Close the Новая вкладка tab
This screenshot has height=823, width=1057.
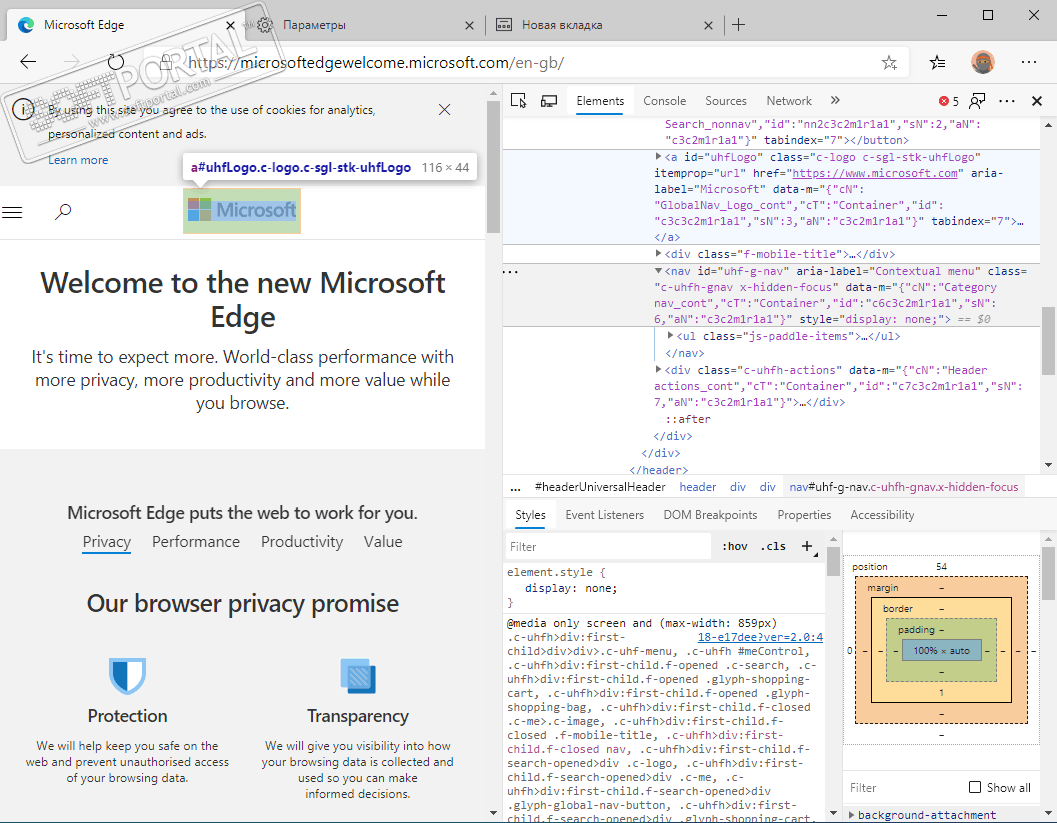pos(708,26)
